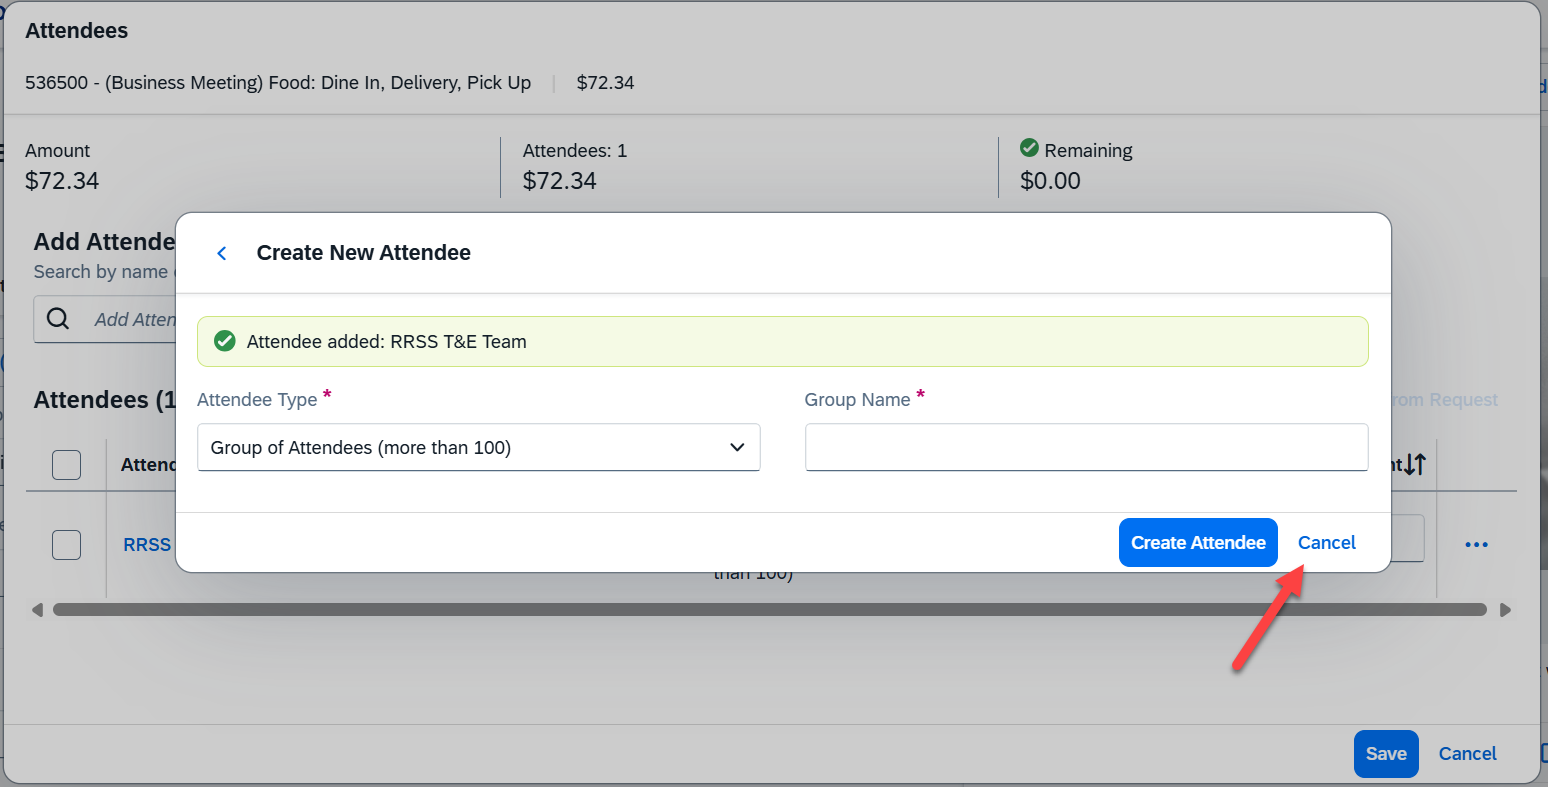Click the Create Attendee button

(x=1198, y=542)
